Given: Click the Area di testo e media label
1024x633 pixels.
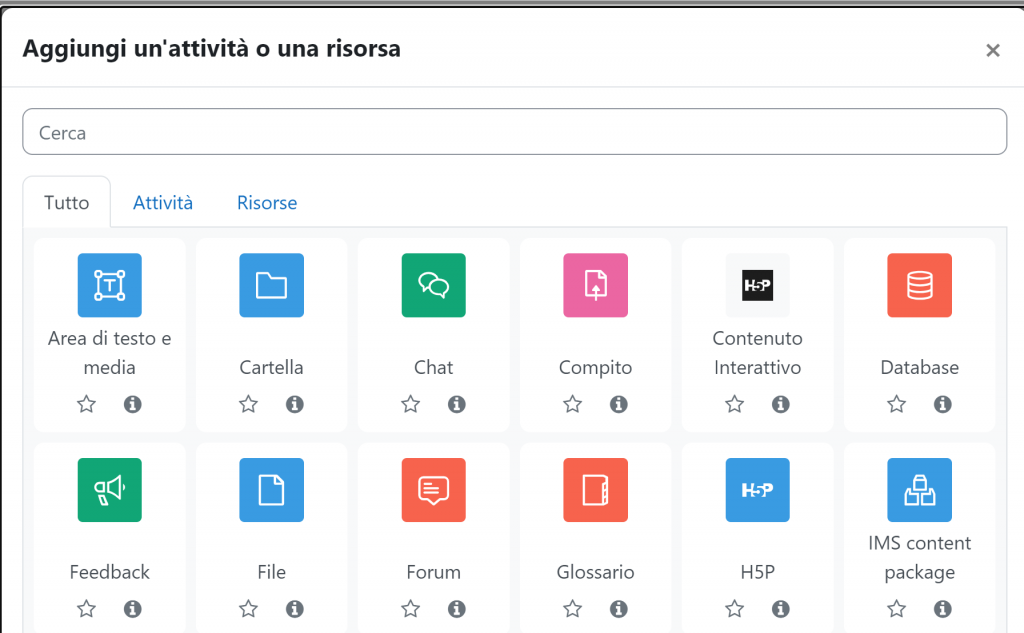Looking at the screenshot, I should 110,353.
